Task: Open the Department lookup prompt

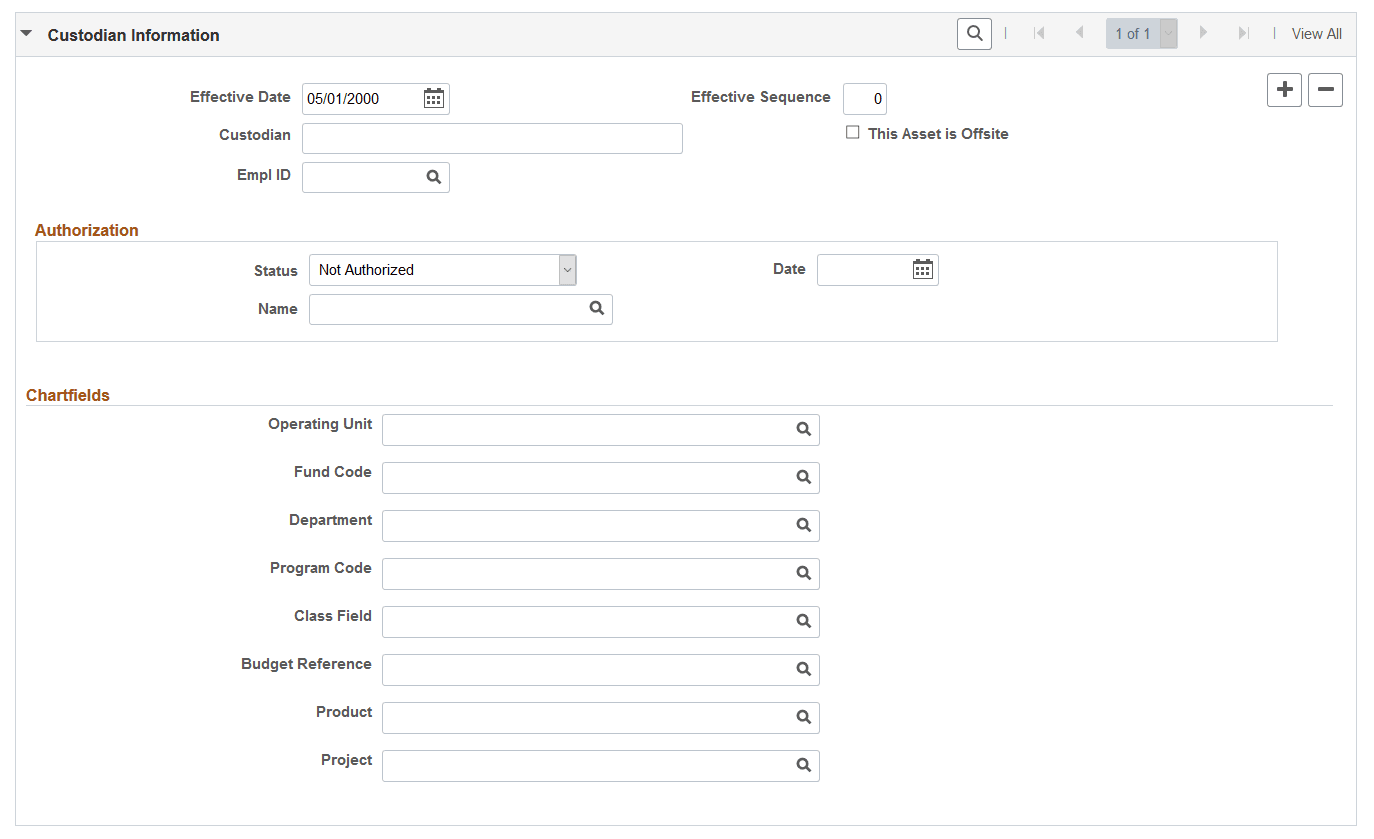Action: tap(803, 525)
